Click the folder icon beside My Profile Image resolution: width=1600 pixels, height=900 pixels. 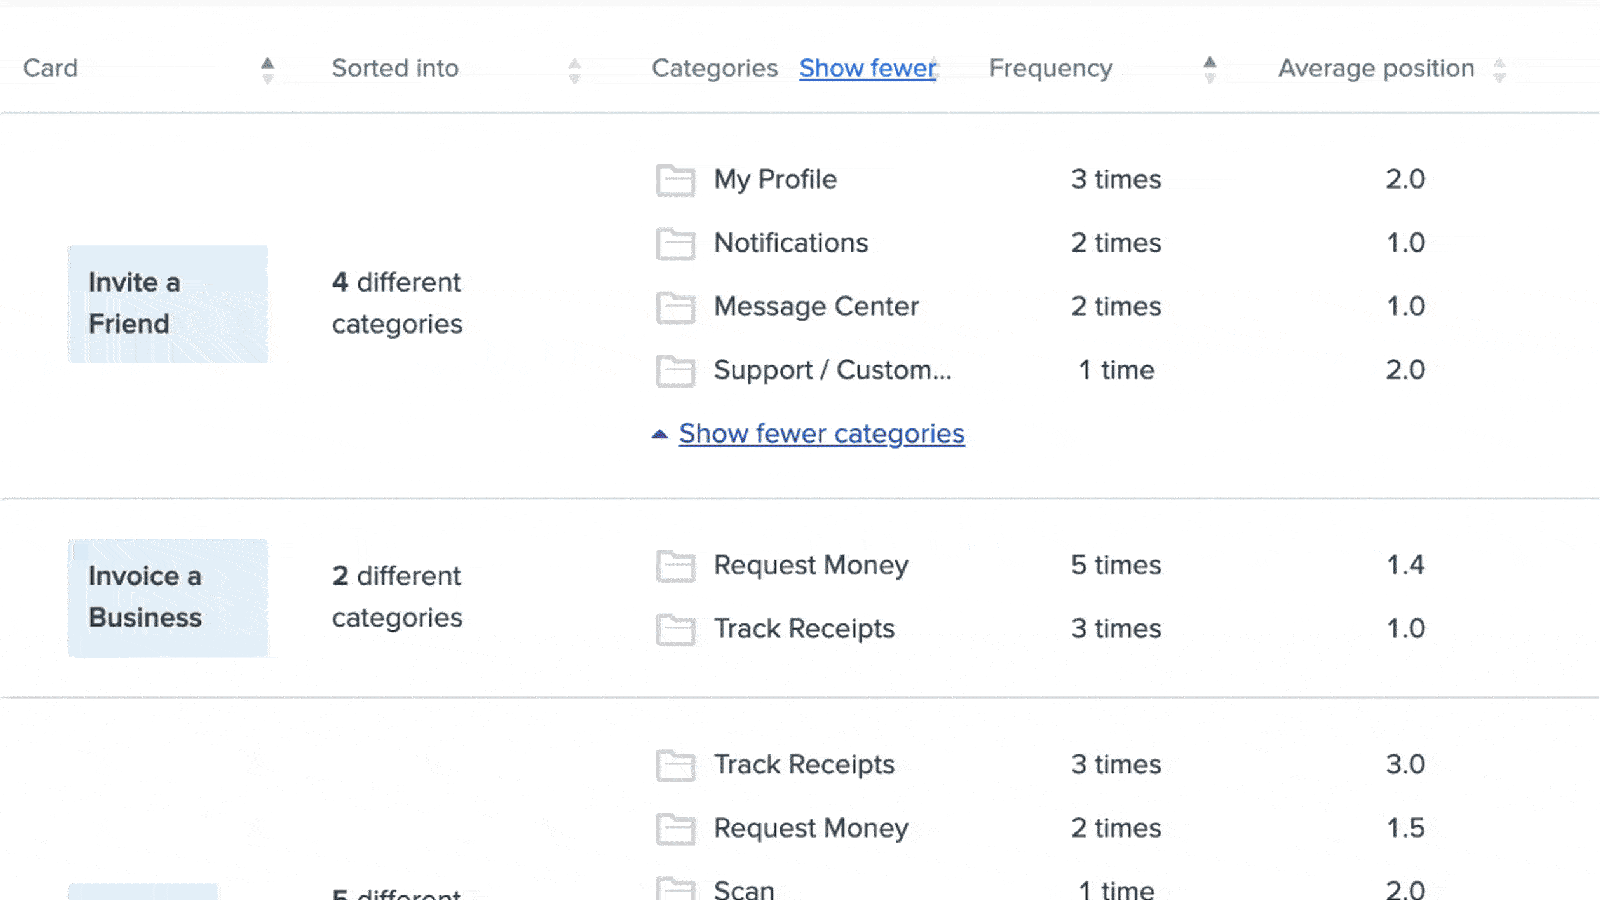pyautogui.click(x=675, y=180)
